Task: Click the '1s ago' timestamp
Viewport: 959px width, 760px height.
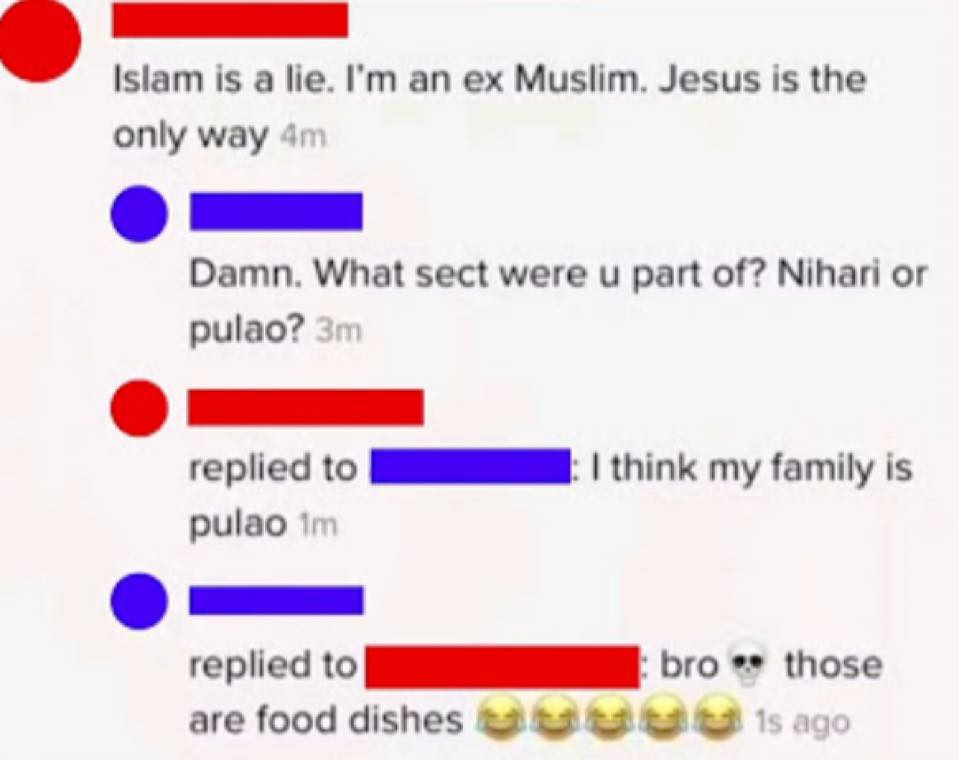Action: (802, 723)
